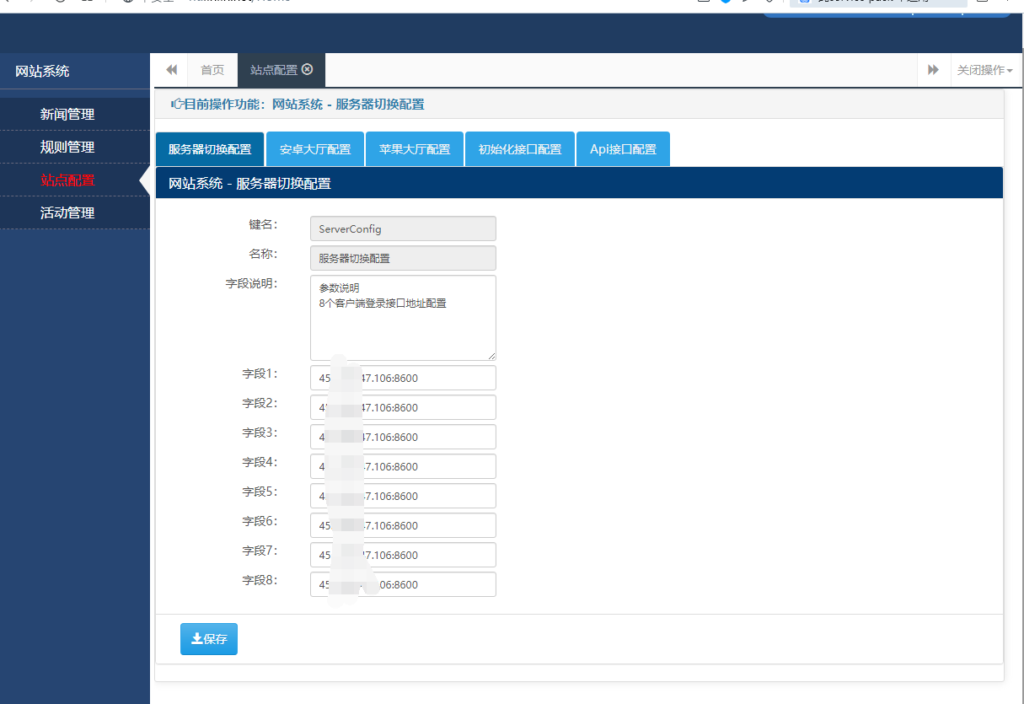1024x704 pixels.
Task: Switch to the Api接口配置 tab
Action: click(623, 150)
